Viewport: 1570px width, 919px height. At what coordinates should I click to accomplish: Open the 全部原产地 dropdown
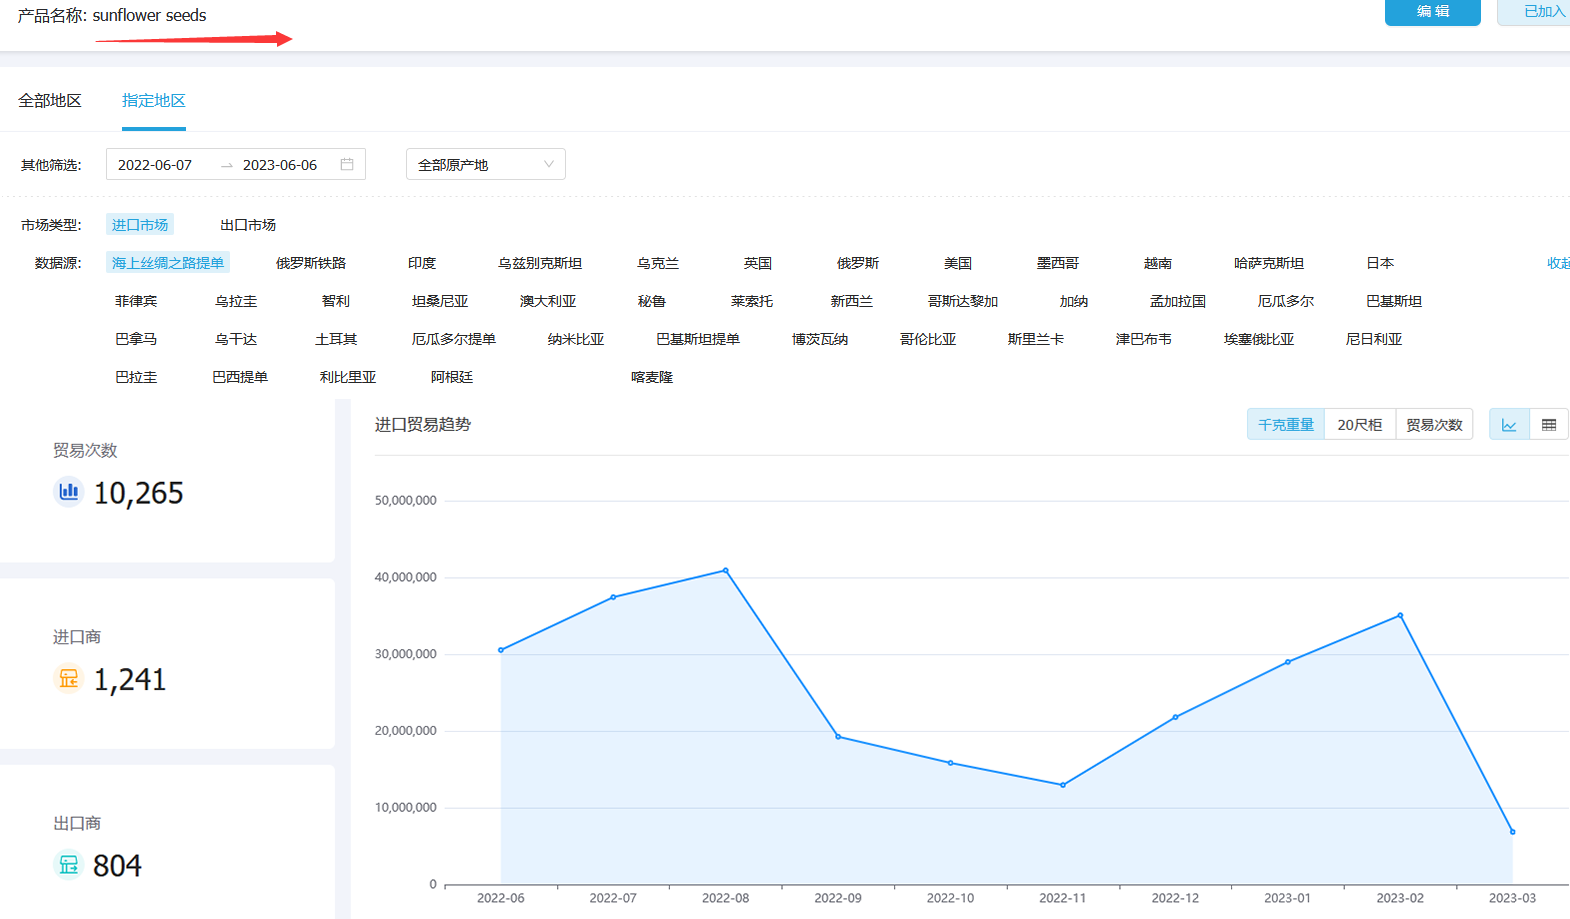tap(485, 165)
